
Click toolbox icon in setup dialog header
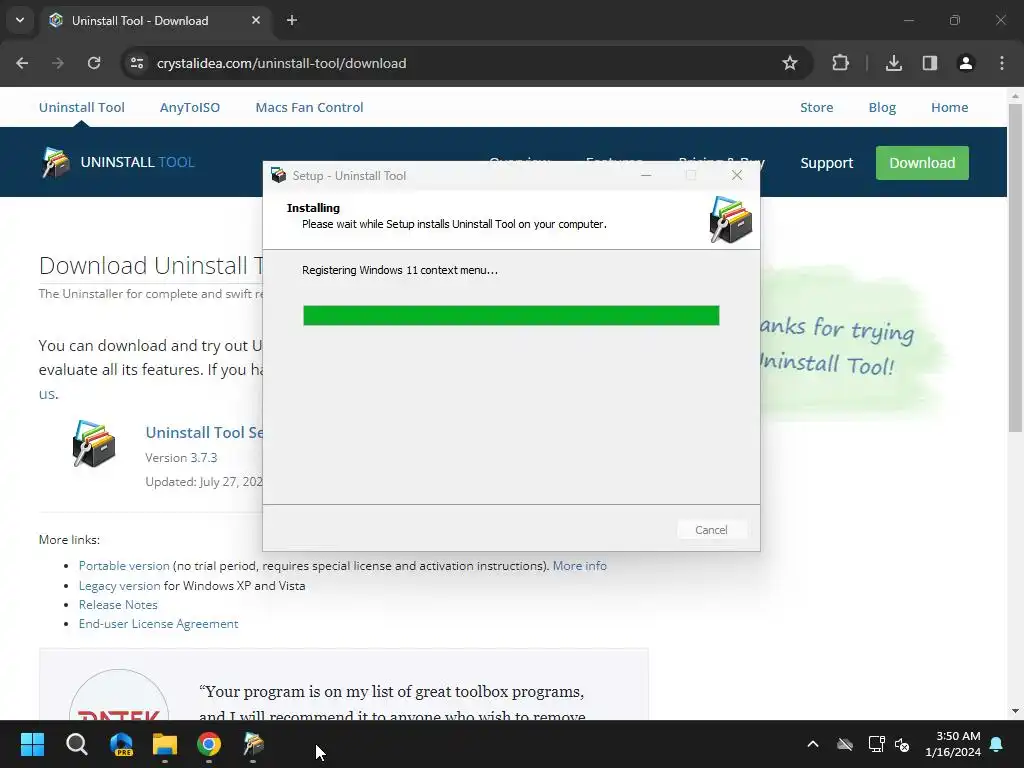pyautogui.click(x=730, y=220)
